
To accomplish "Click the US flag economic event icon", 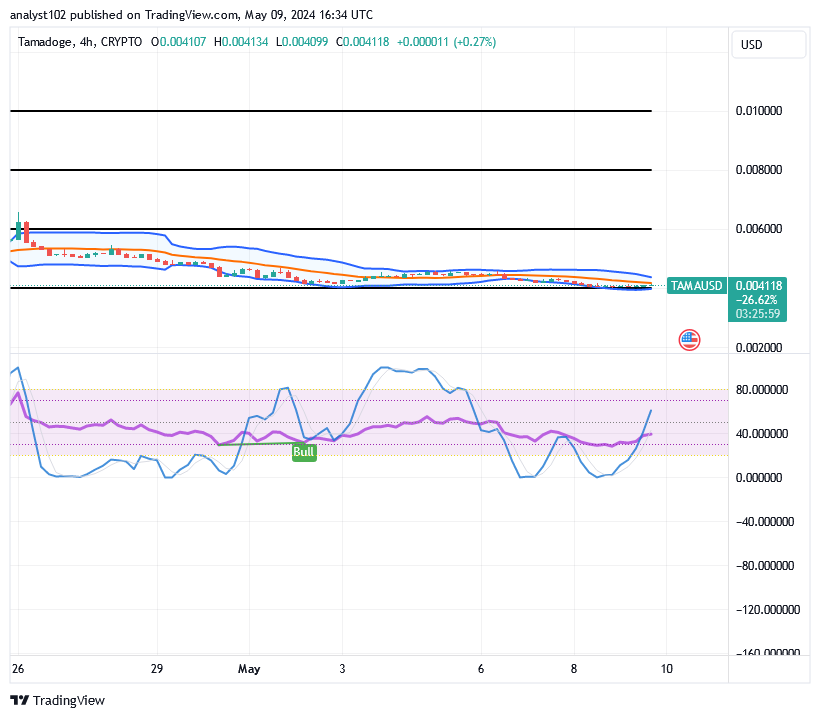I will coord(689,340).
